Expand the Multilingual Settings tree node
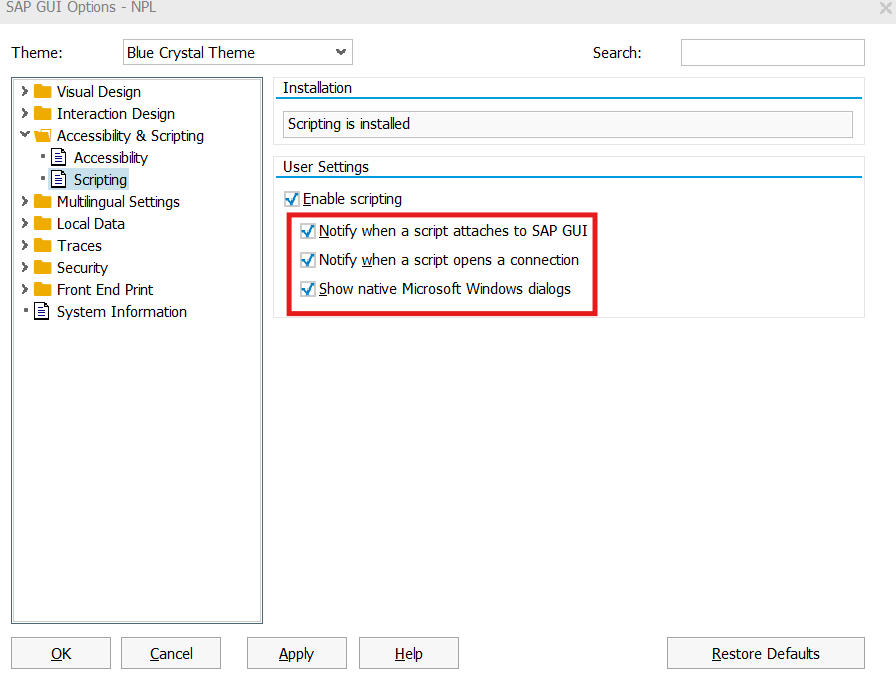The image size is (896, 692). coord(24,201)
